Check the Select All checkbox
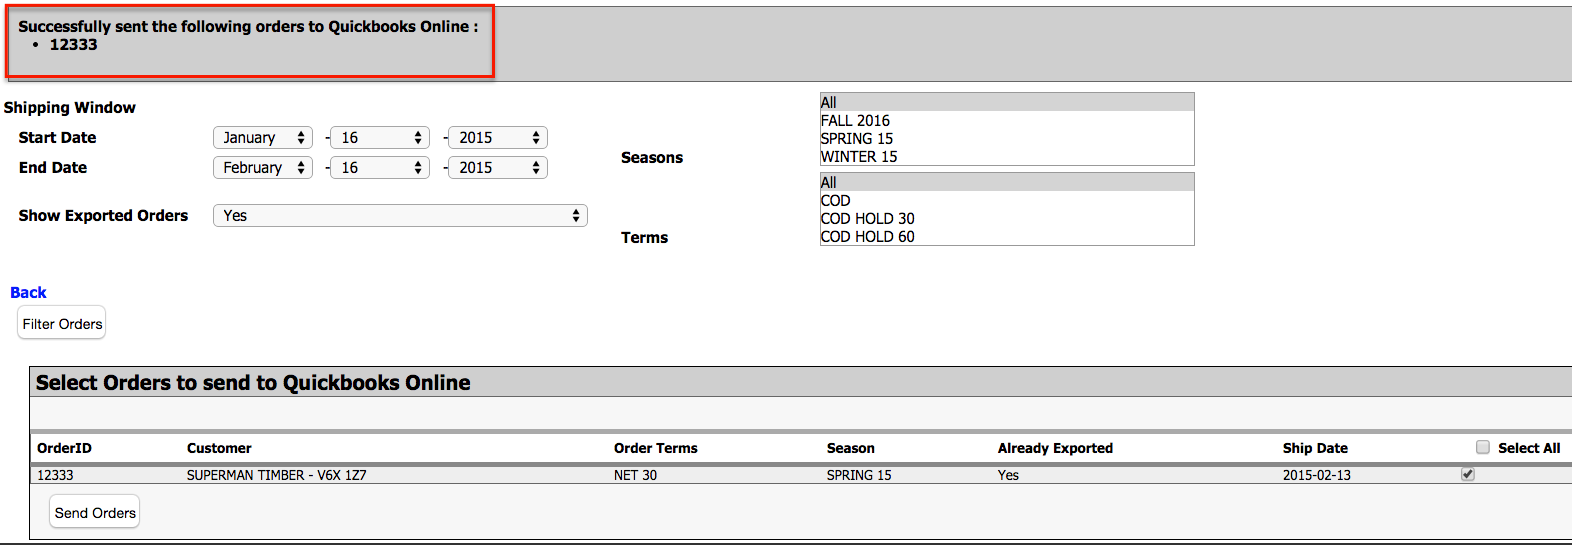Screen dimensions: 1572x545 tap(1483, 448)
